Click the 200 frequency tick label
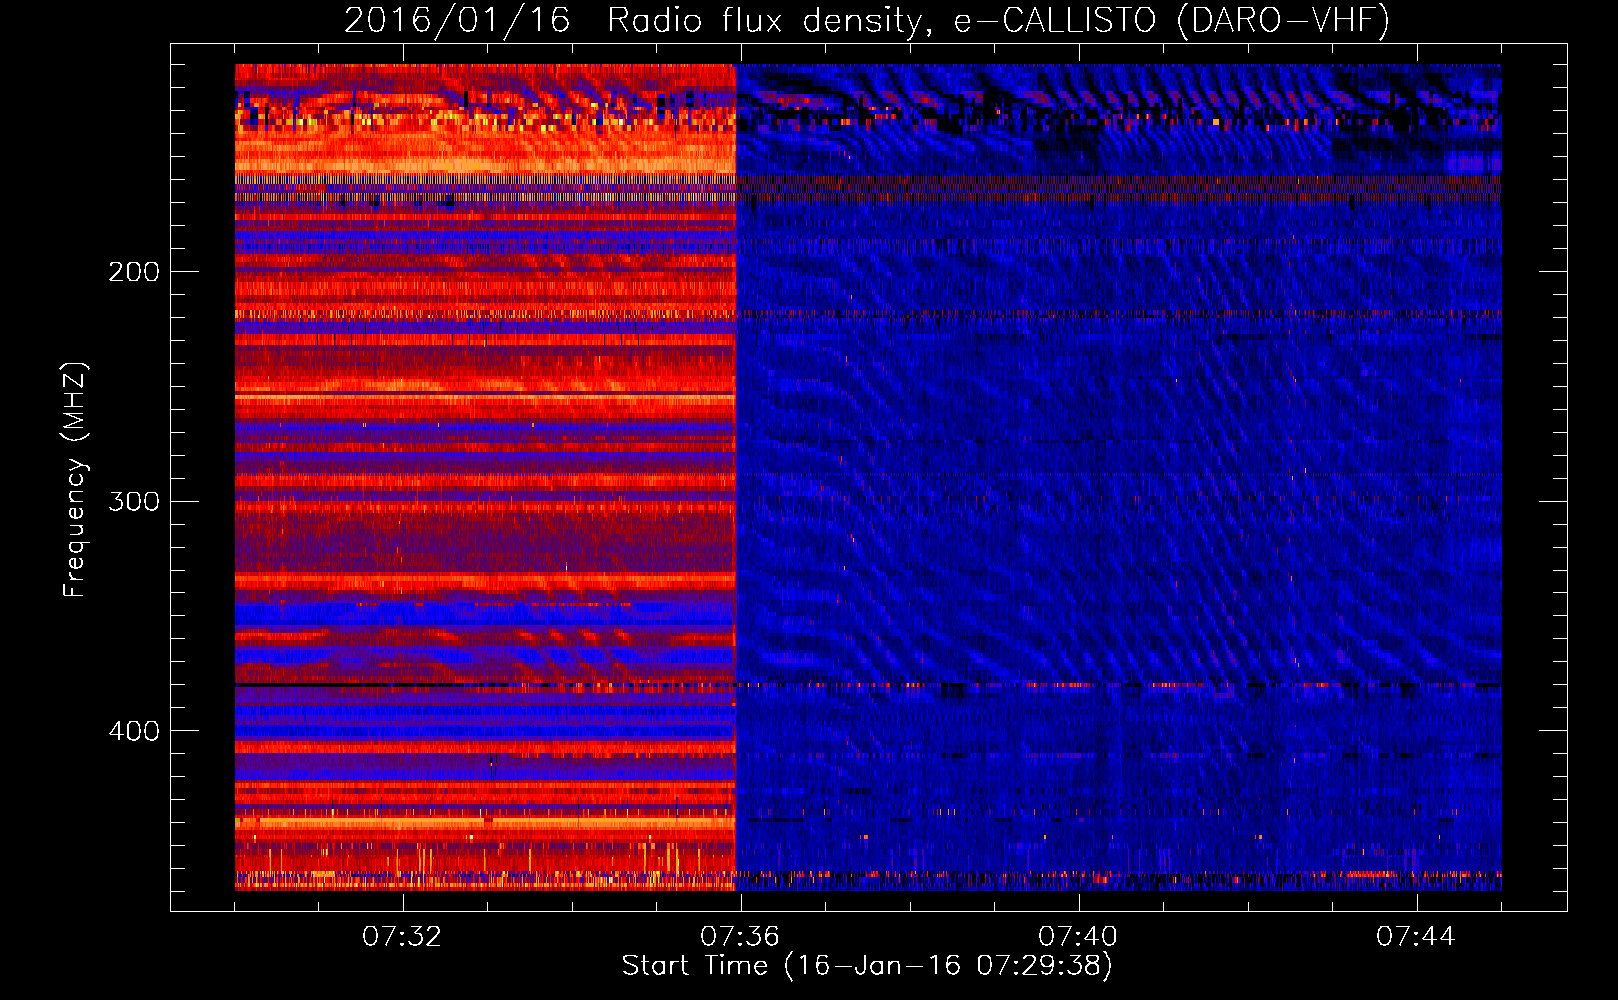The image size is (1618, 1000). (x=134, y=272)
